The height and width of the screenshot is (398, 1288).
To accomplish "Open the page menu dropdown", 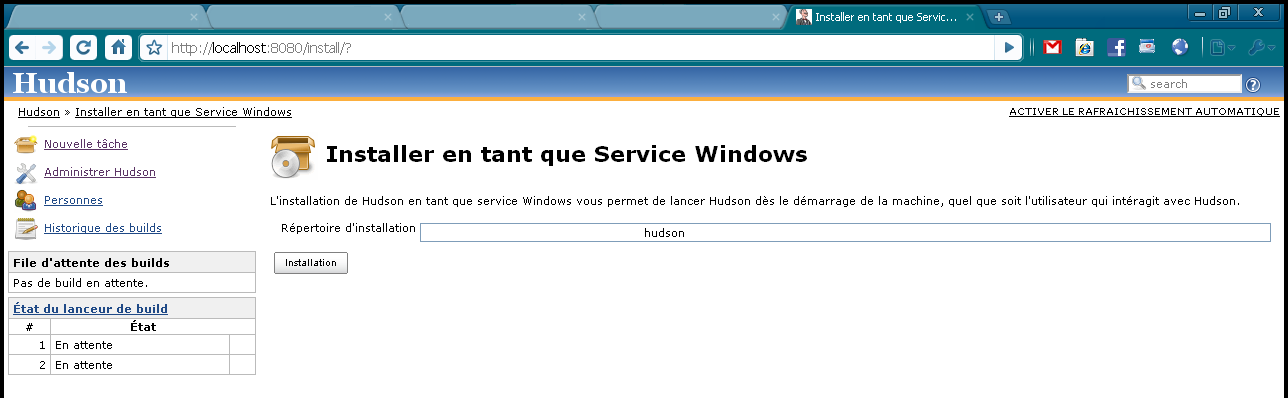I will [1222, 47].
